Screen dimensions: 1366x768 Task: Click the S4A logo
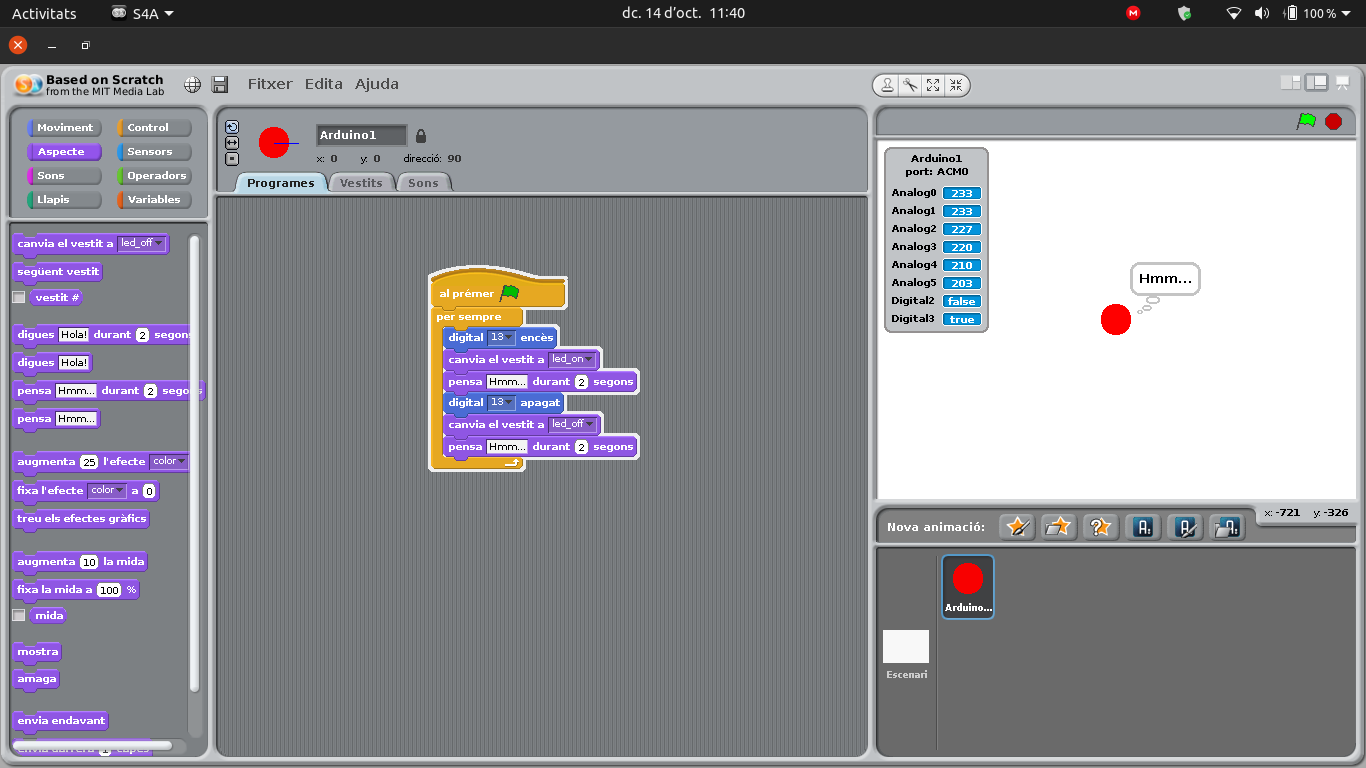coord(29,85)
